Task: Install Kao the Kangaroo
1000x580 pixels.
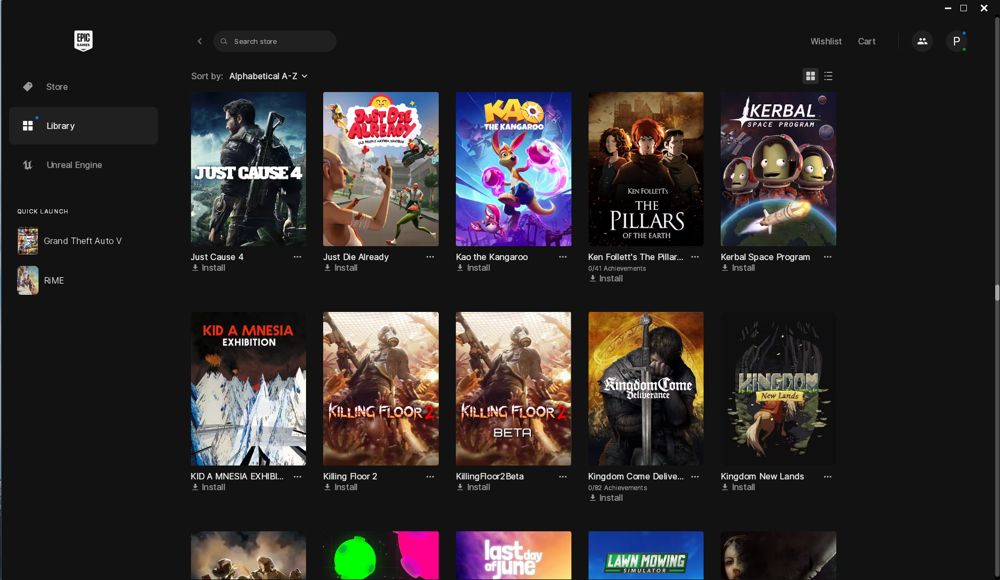Action: [x=474, y=268]
